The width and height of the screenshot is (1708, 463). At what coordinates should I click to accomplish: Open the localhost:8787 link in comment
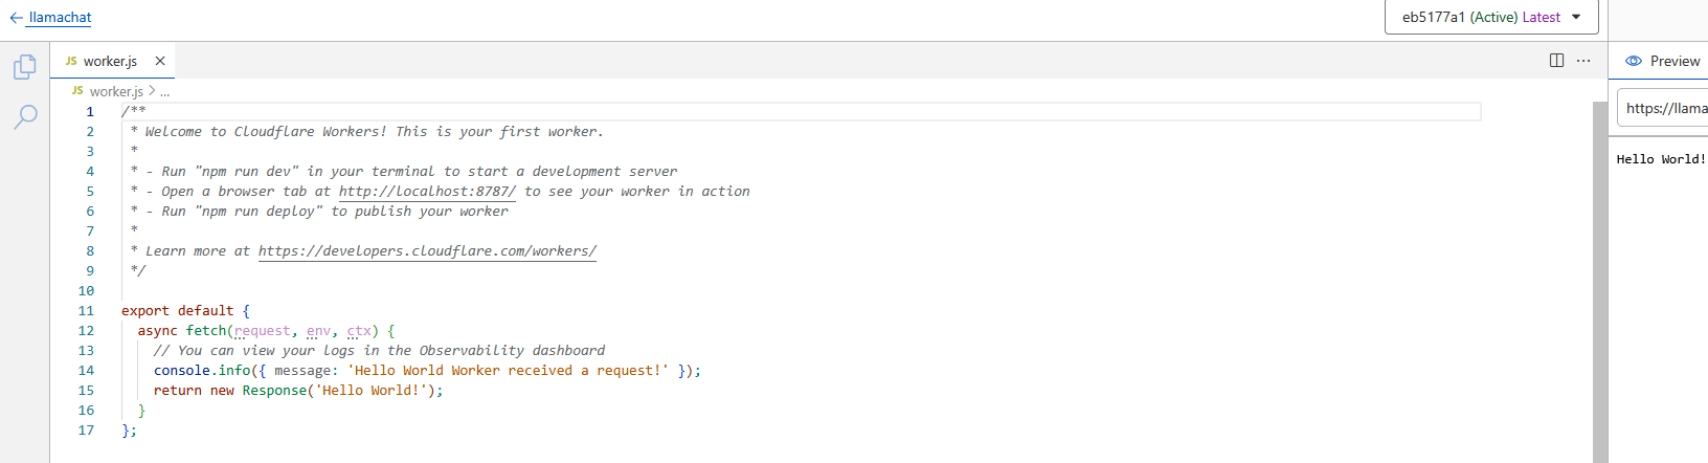tap(427, 191)
